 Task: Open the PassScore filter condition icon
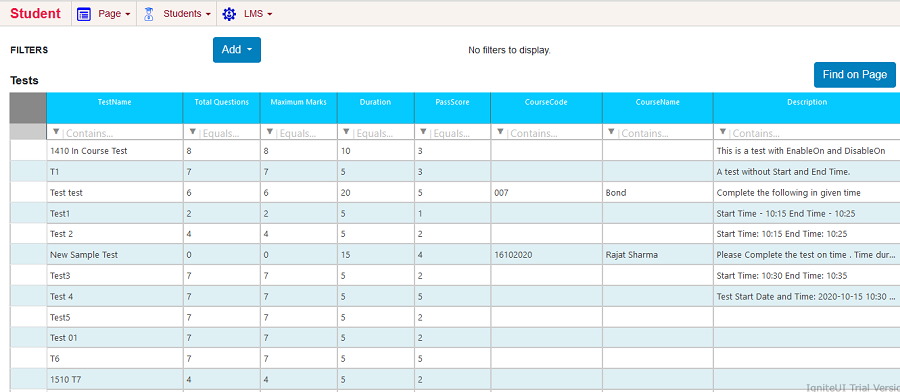click(423, 132)
